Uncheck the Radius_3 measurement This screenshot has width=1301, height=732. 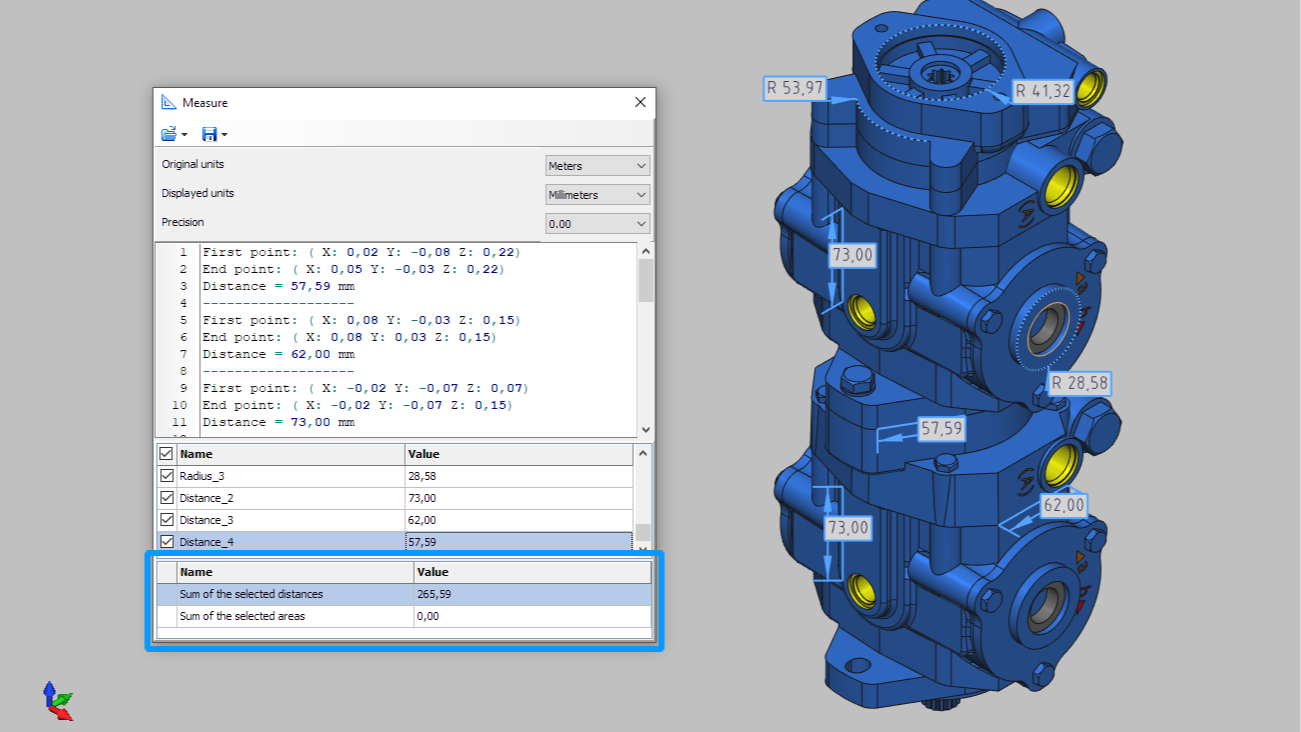tap(166, 475)
